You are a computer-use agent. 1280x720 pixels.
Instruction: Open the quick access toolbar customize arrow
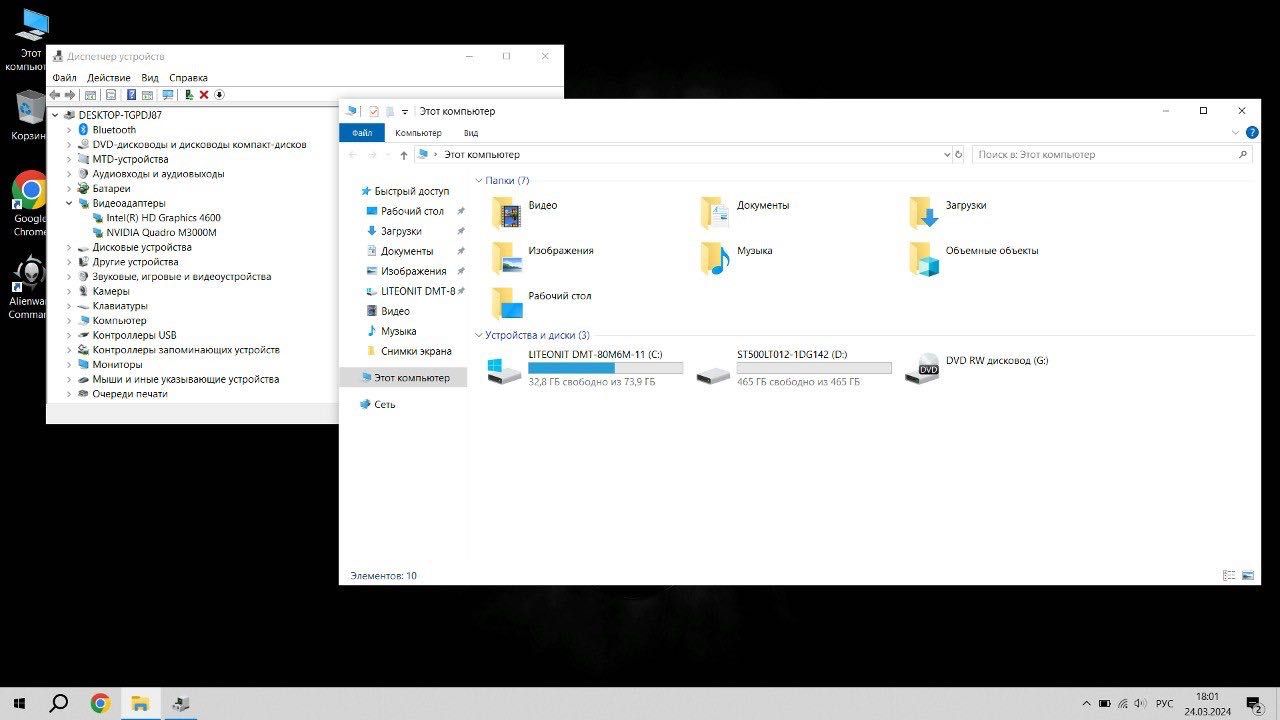point(405,112)
